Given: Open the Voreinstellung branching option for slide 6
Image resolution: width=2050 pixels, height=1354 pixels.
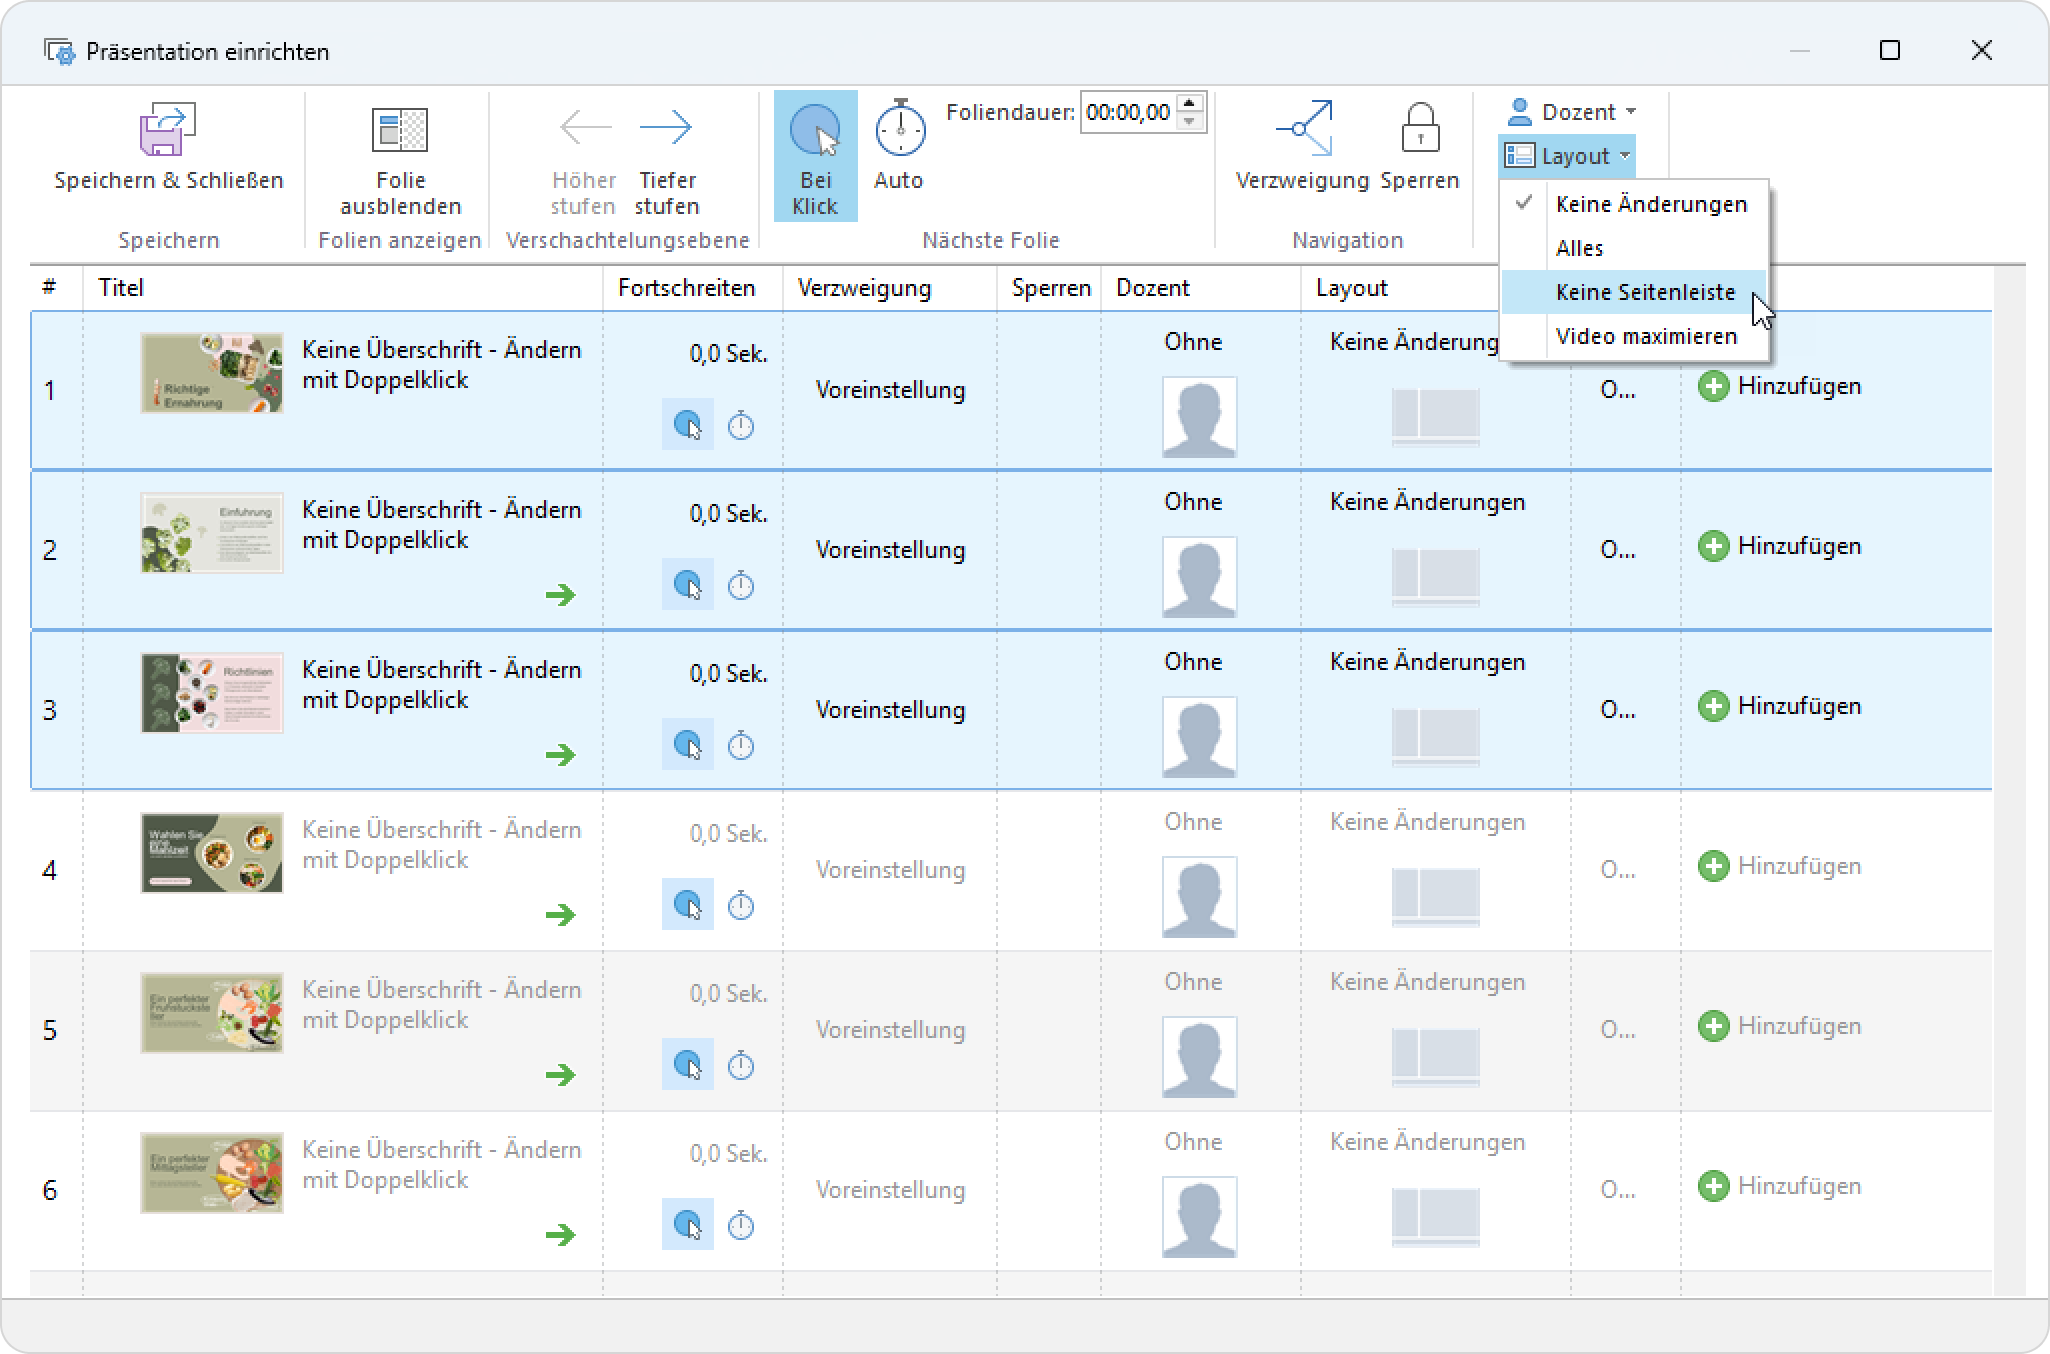Looking at the screenshot, I should (890, 1190).
